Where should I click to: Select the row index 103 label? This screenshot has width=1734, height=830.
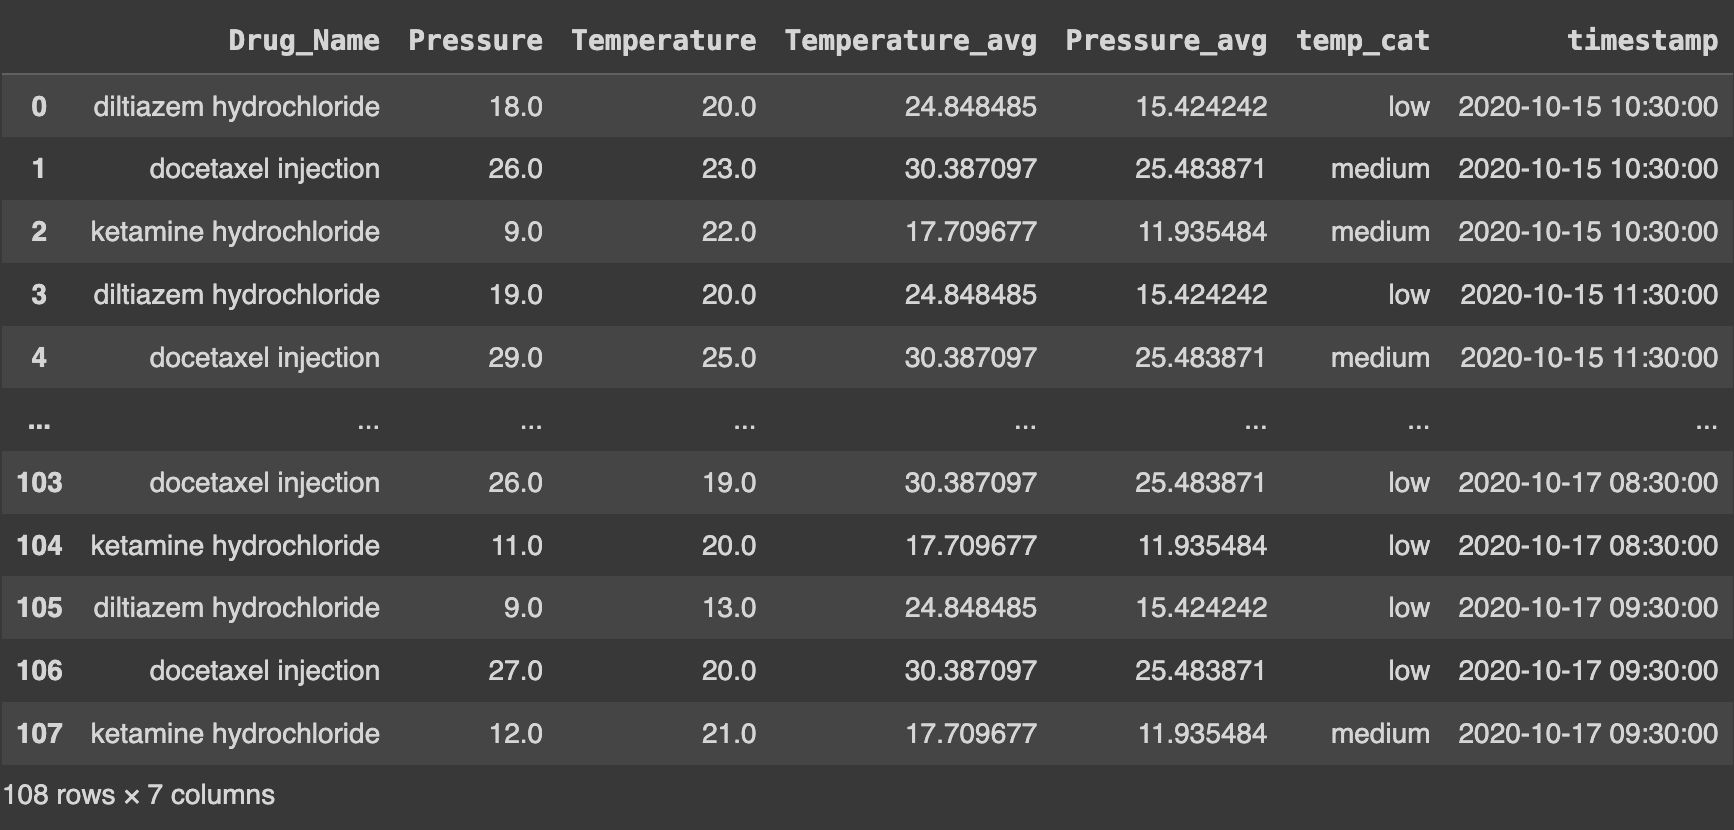click(39, 482)
